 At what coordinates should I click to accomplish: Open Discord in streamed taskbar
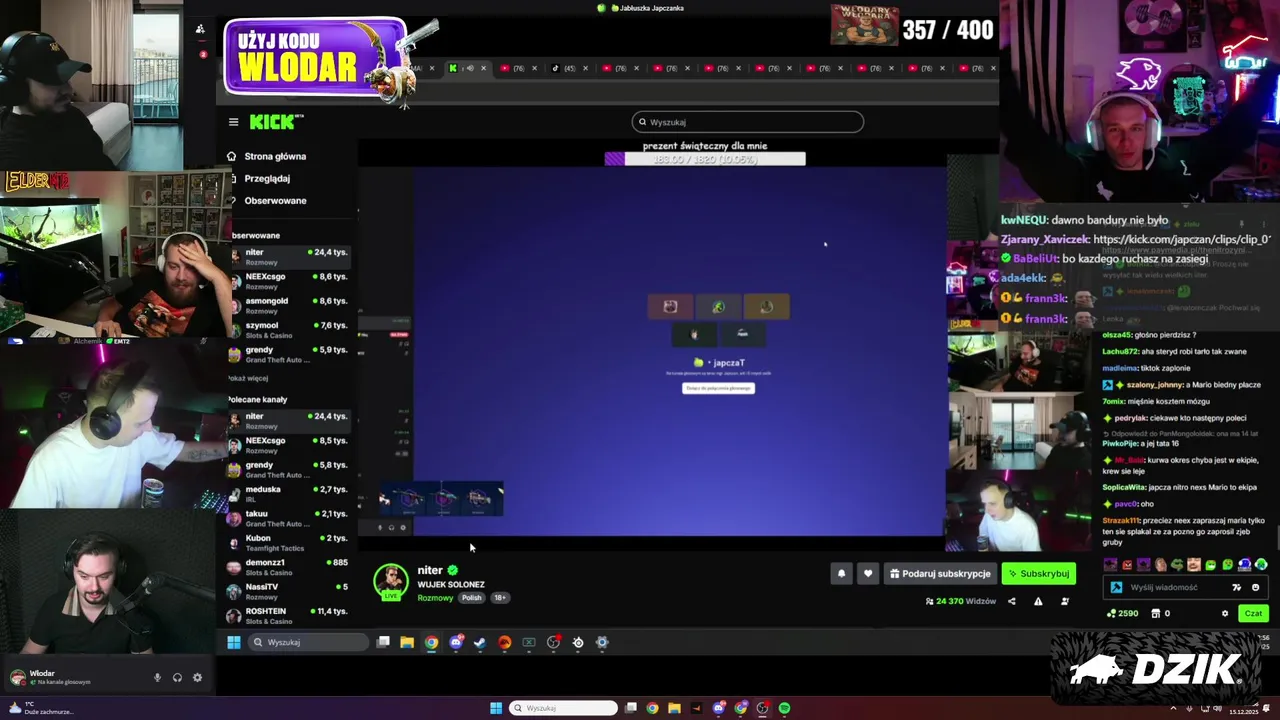pyautogui.click(x=456, y=642)
